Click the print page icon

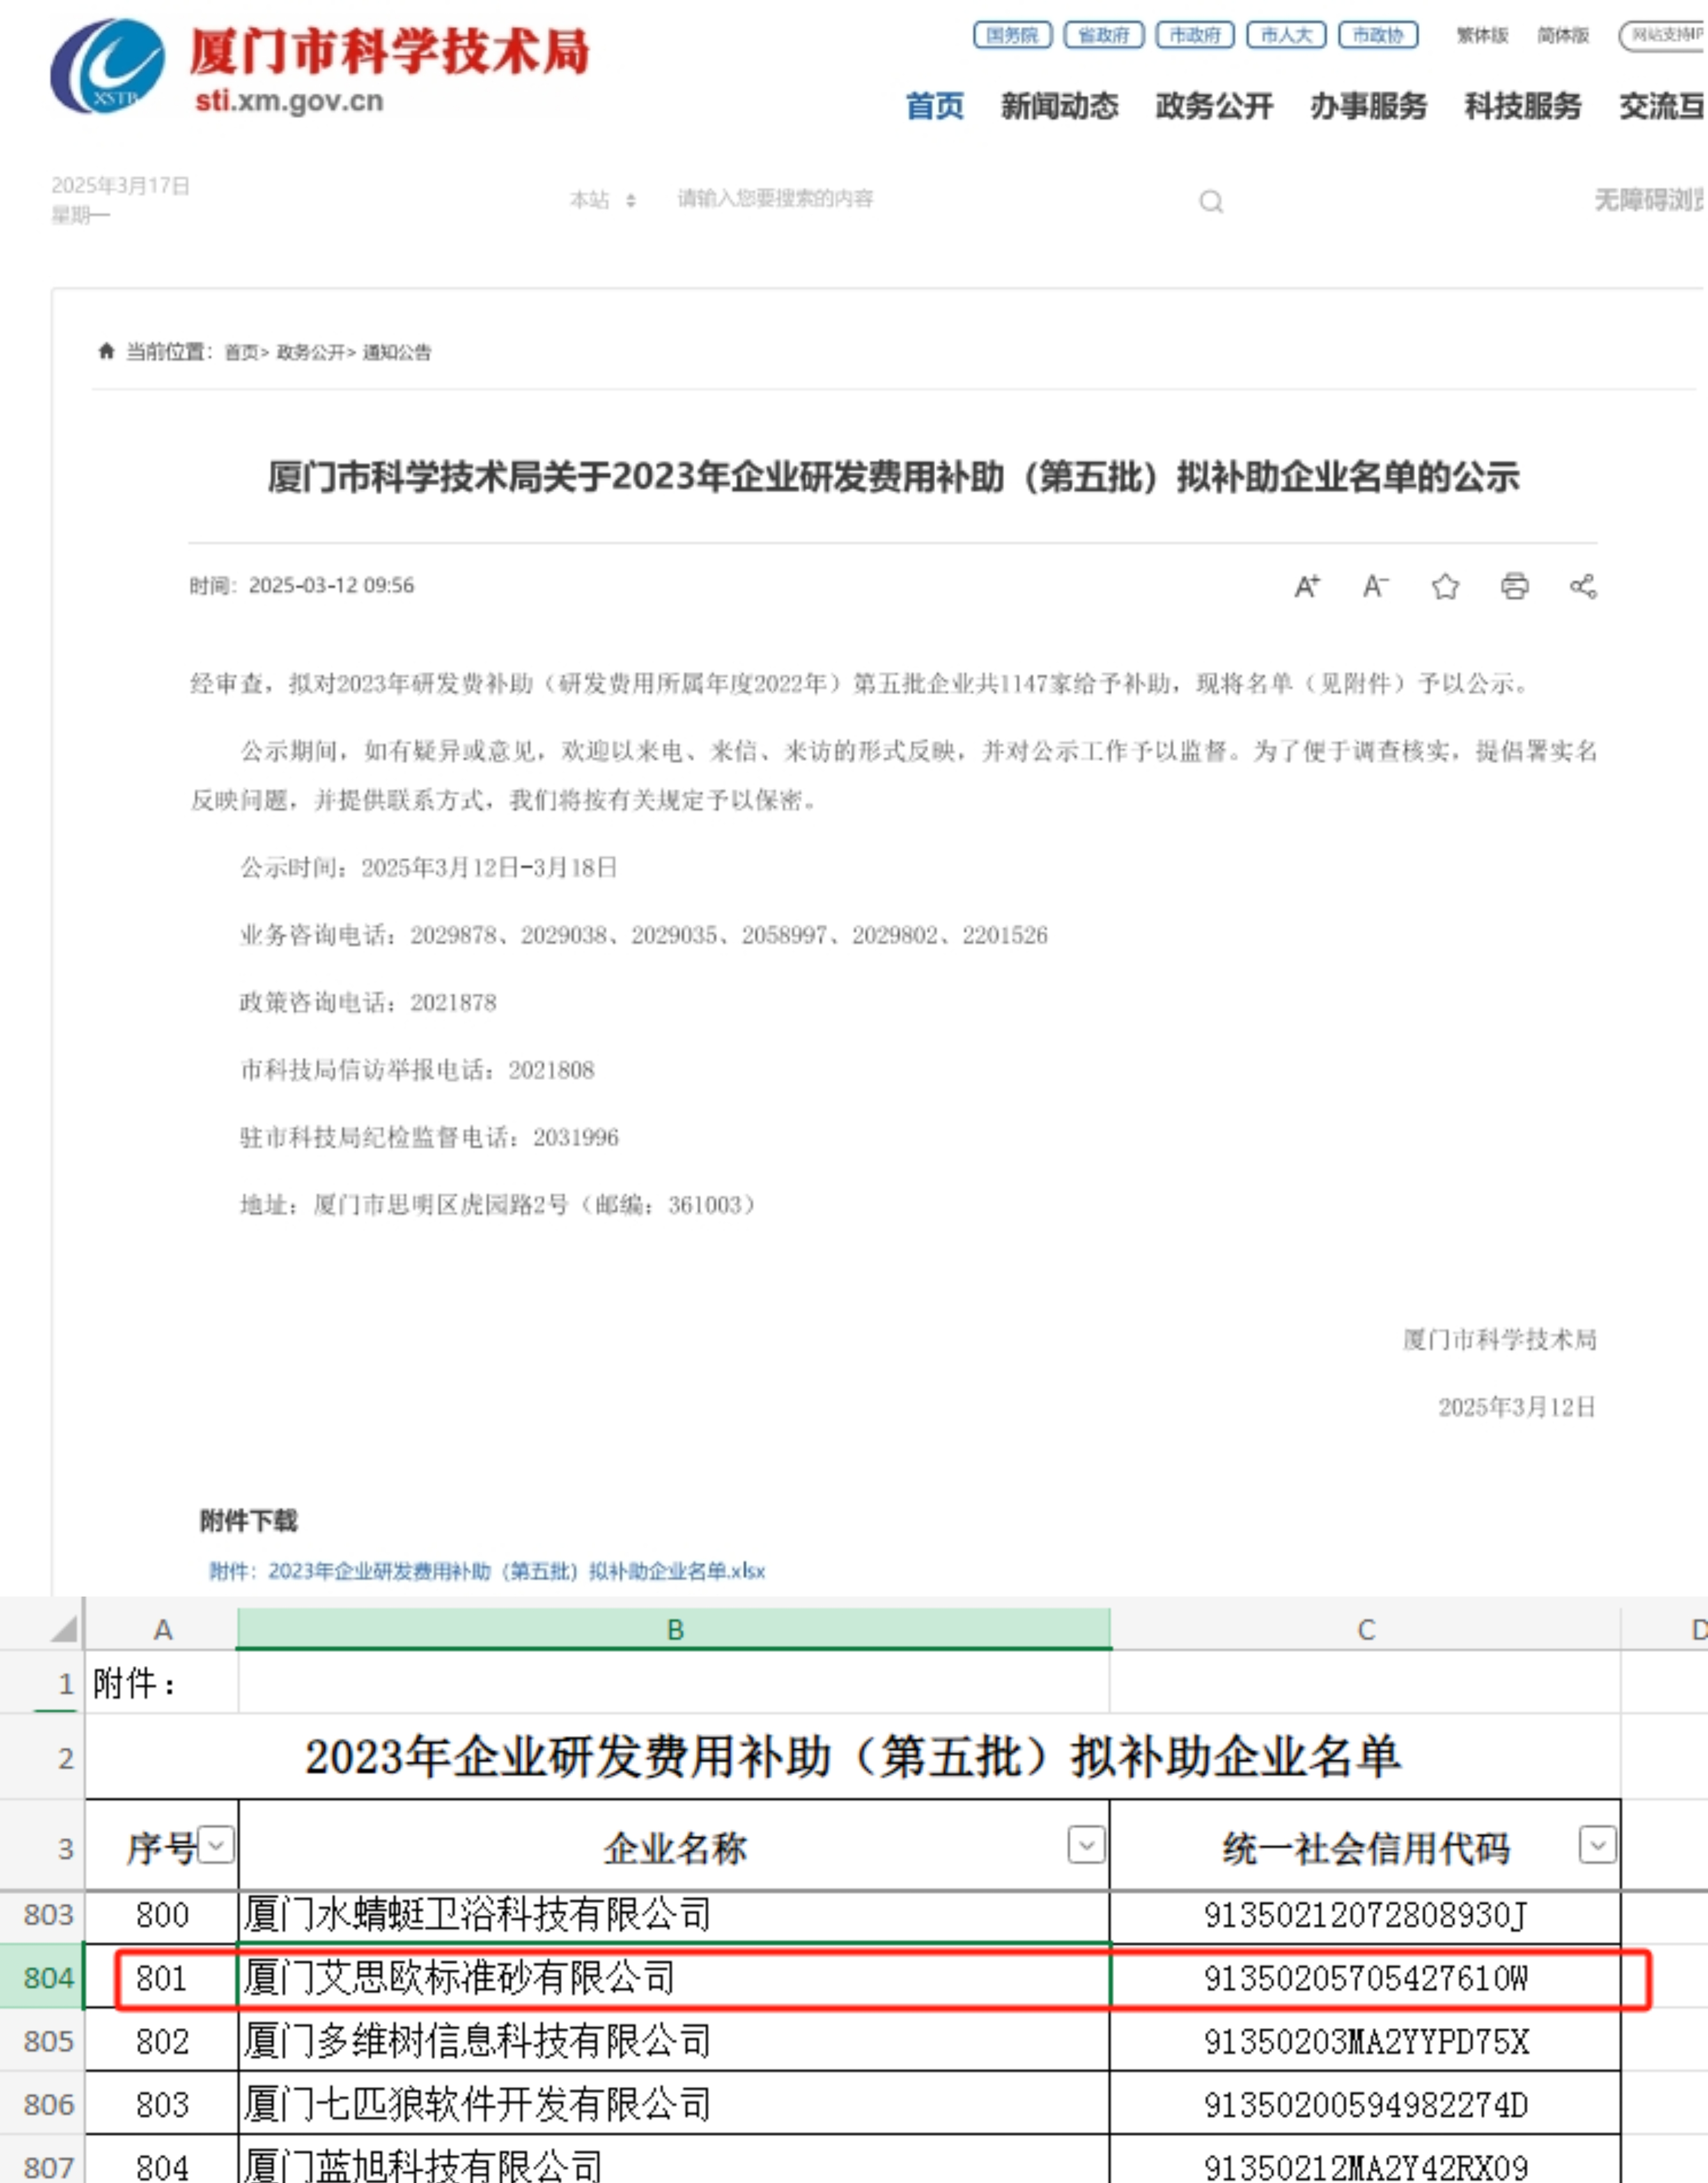pyautogui.click(x=1514, y=586)
